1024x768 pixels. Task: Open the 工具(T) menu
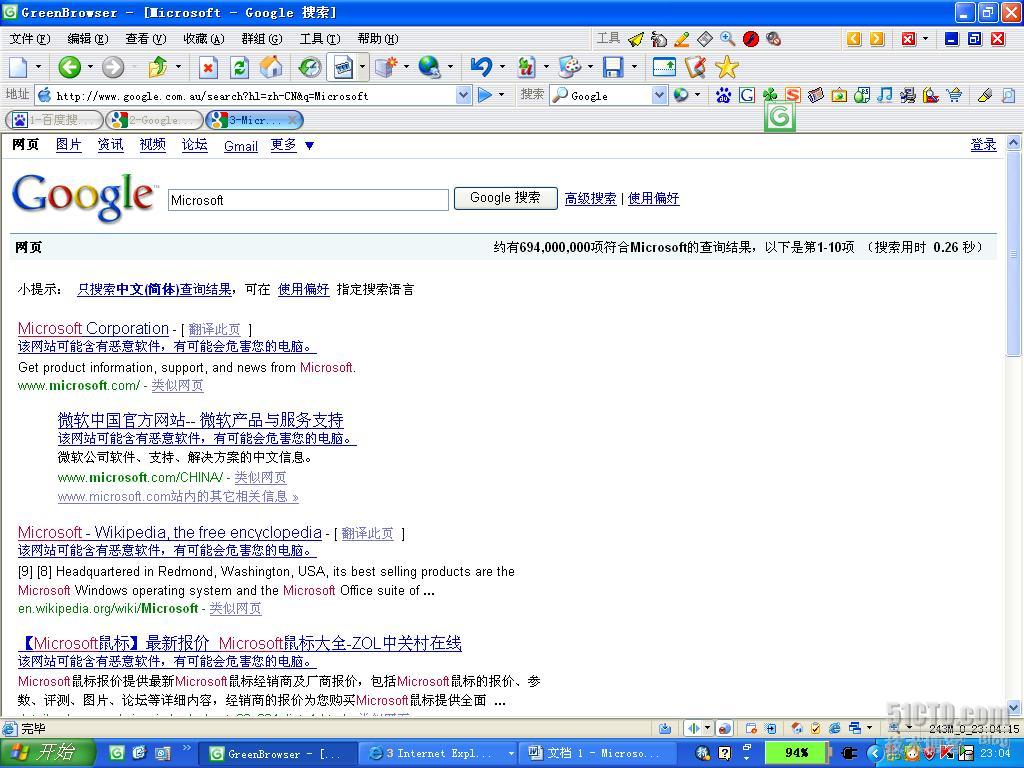click(x=320, y=39)
